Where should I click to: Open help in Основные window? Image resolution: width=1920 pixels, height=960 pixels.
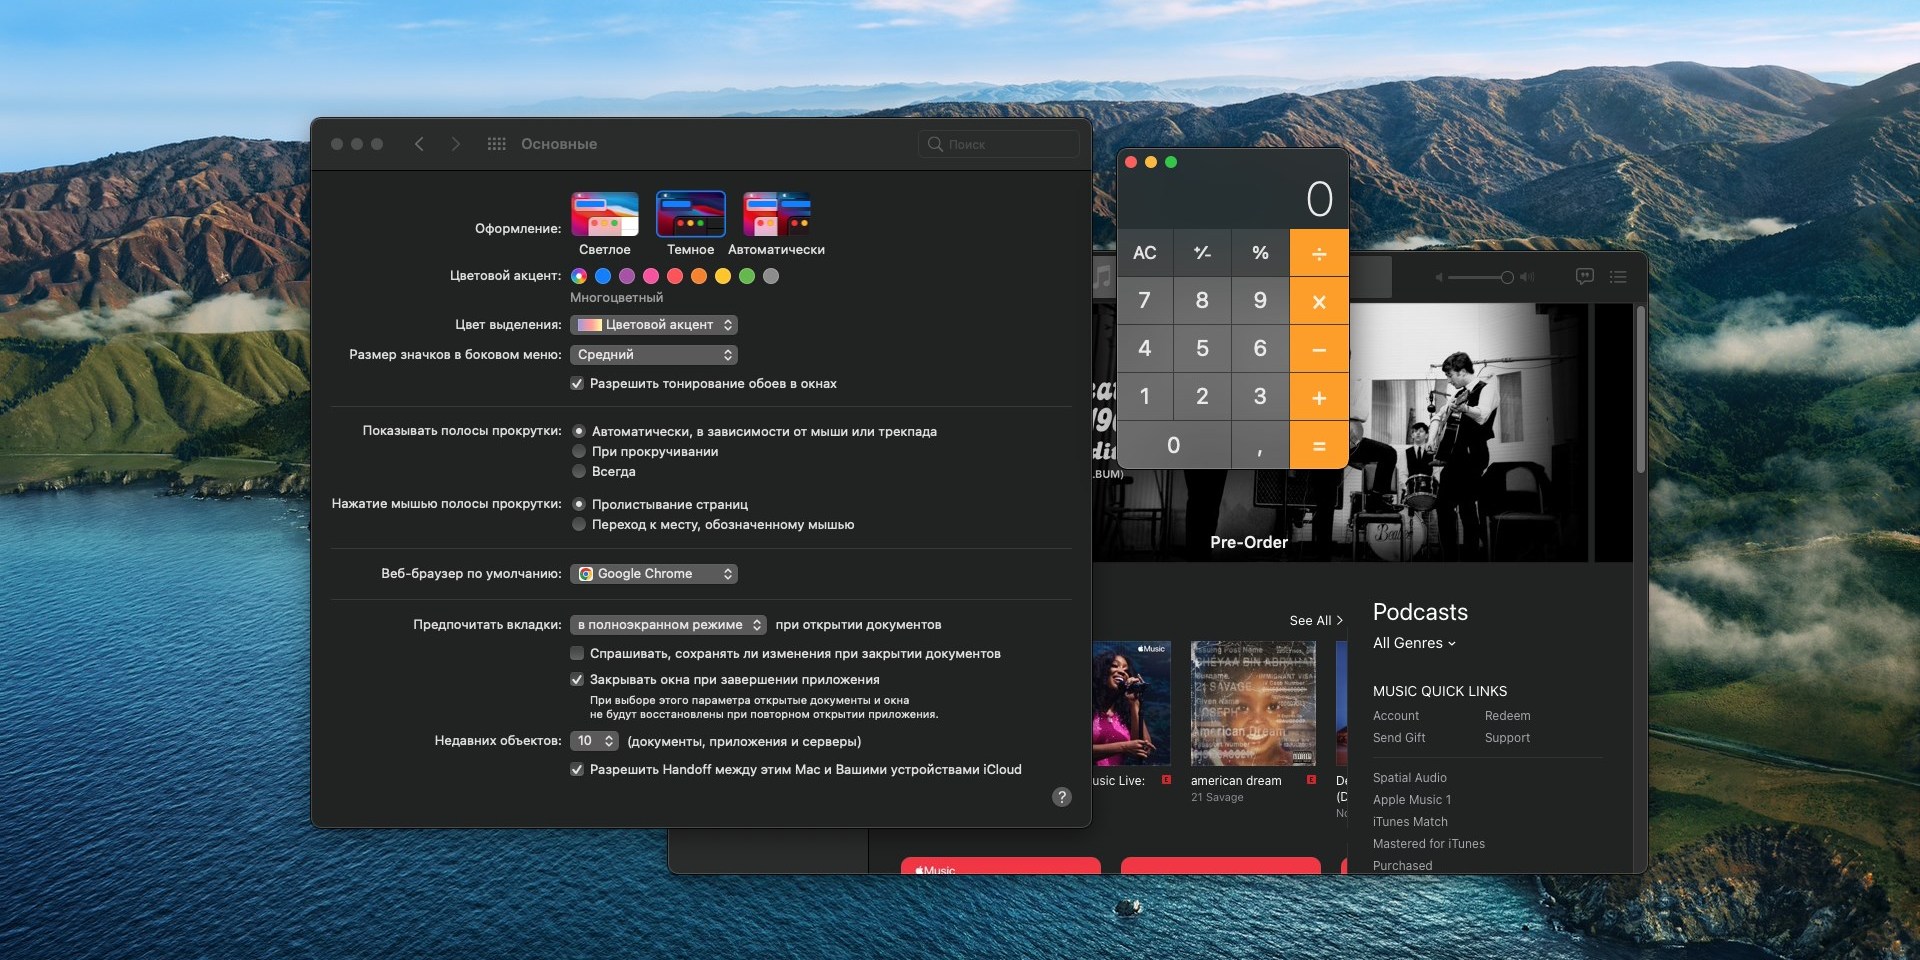point(1062,797)
